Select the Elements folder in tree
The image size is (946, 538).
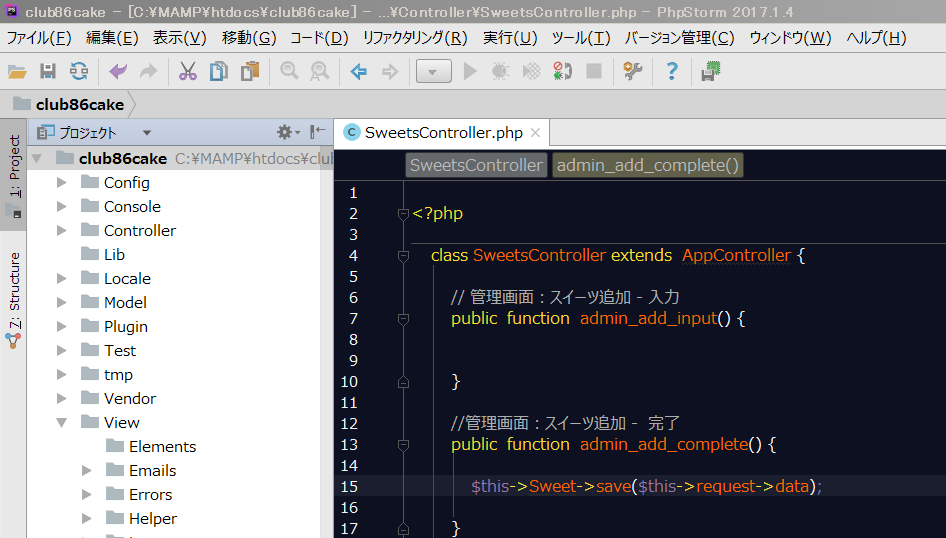[162, 446]
